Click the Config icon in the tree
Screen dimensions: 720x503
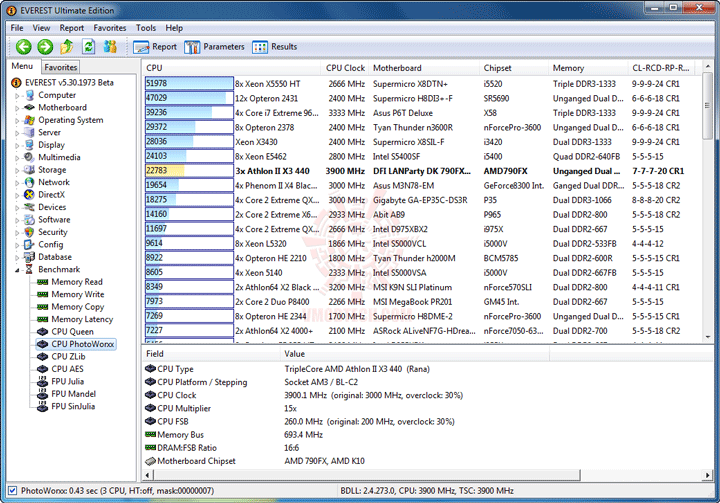(x=29, y=244)
